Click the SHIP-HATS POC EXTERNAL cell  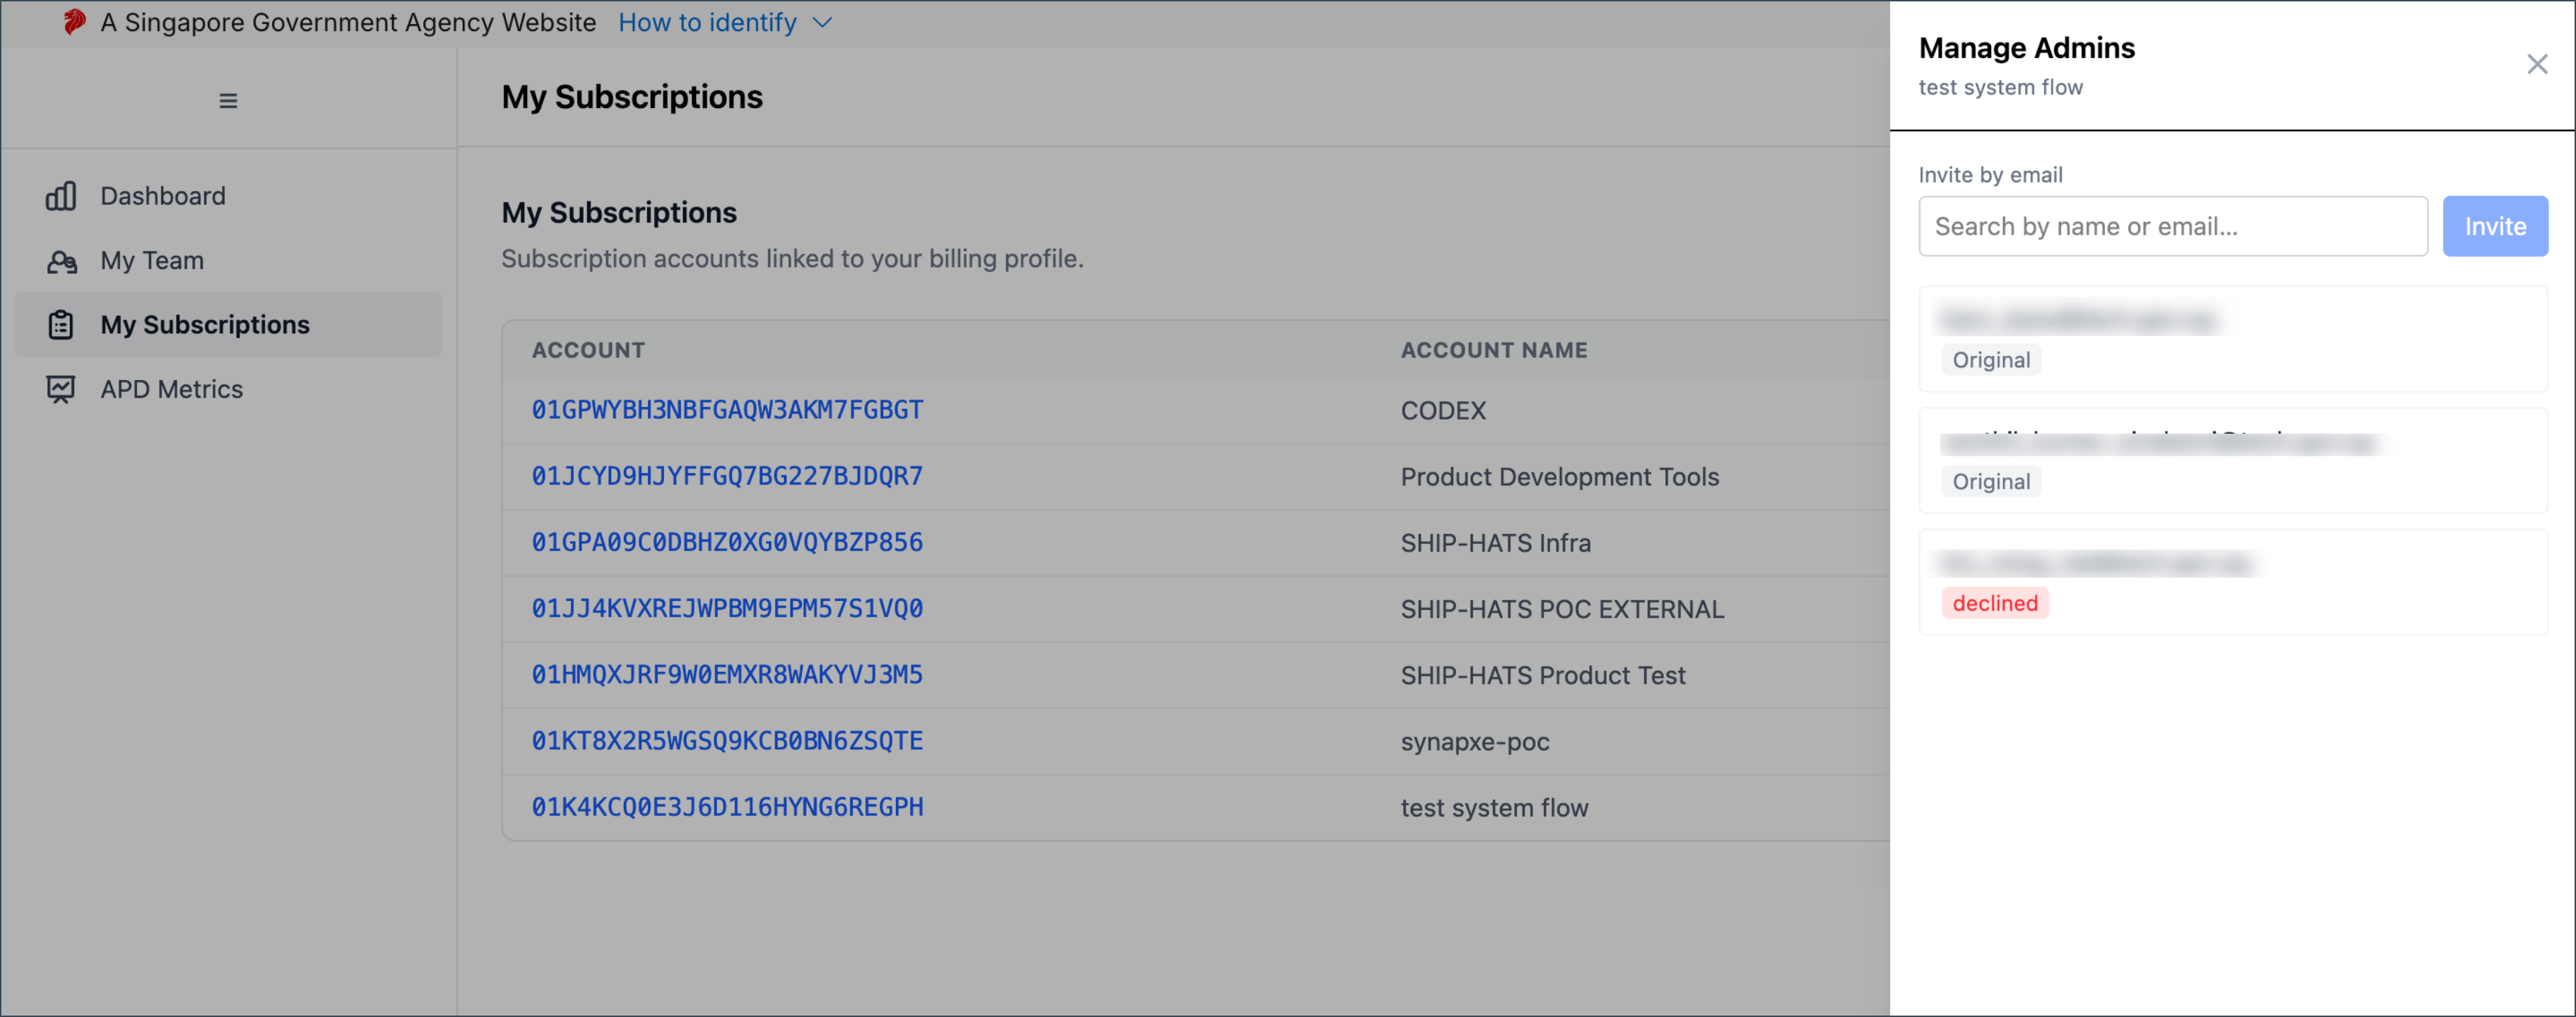[1562, 609]
